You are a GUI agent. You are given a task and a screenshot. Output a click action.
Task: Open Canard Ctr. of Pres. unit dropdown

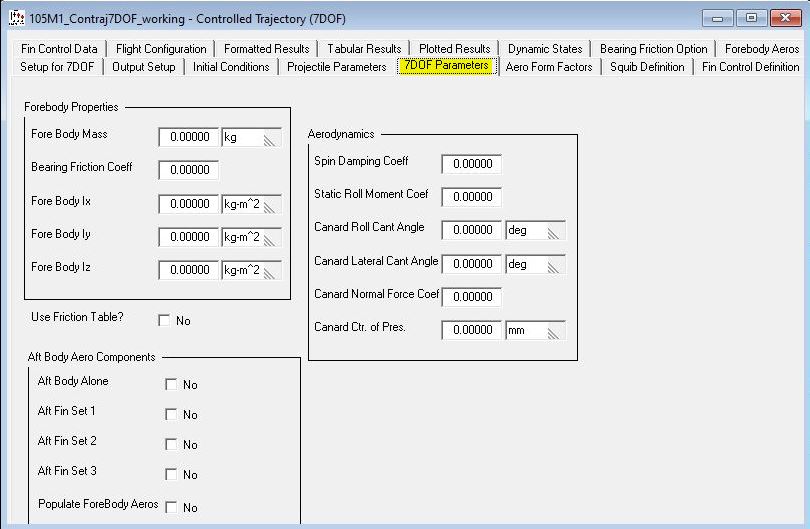535,331
